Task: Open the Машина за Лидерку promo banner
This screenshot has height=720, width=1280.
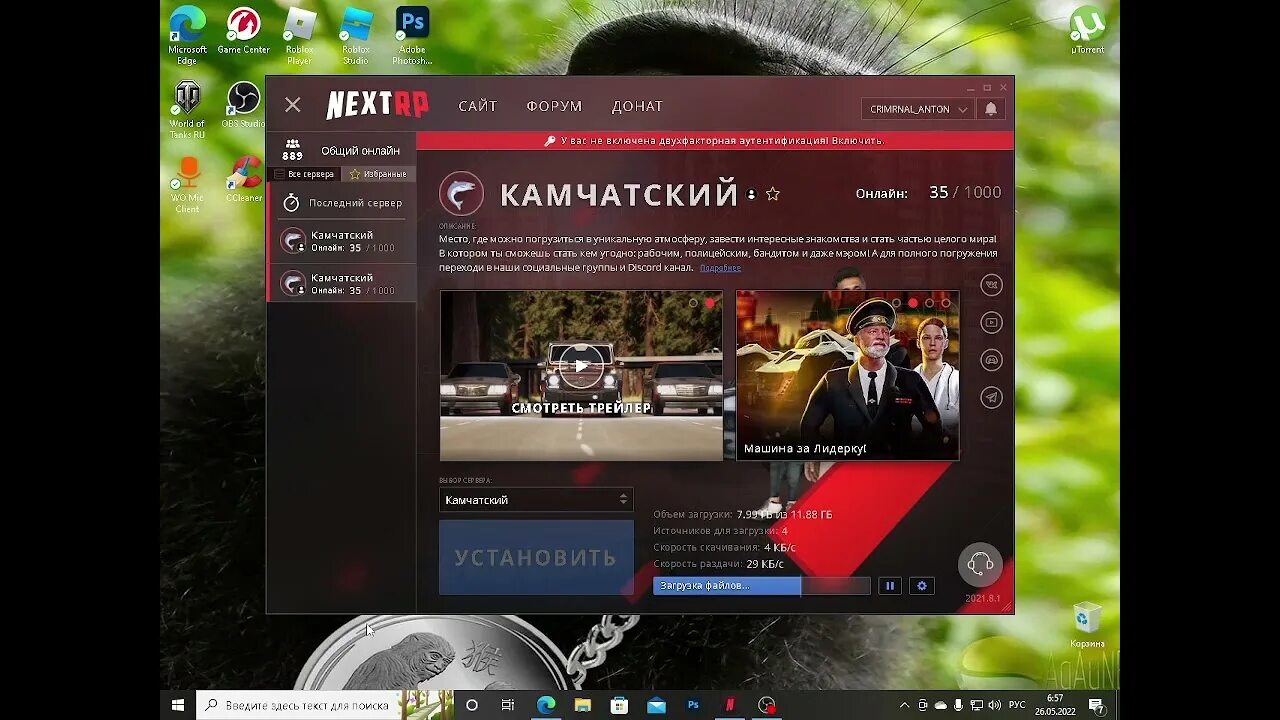Action: click(x=848, y=376)
